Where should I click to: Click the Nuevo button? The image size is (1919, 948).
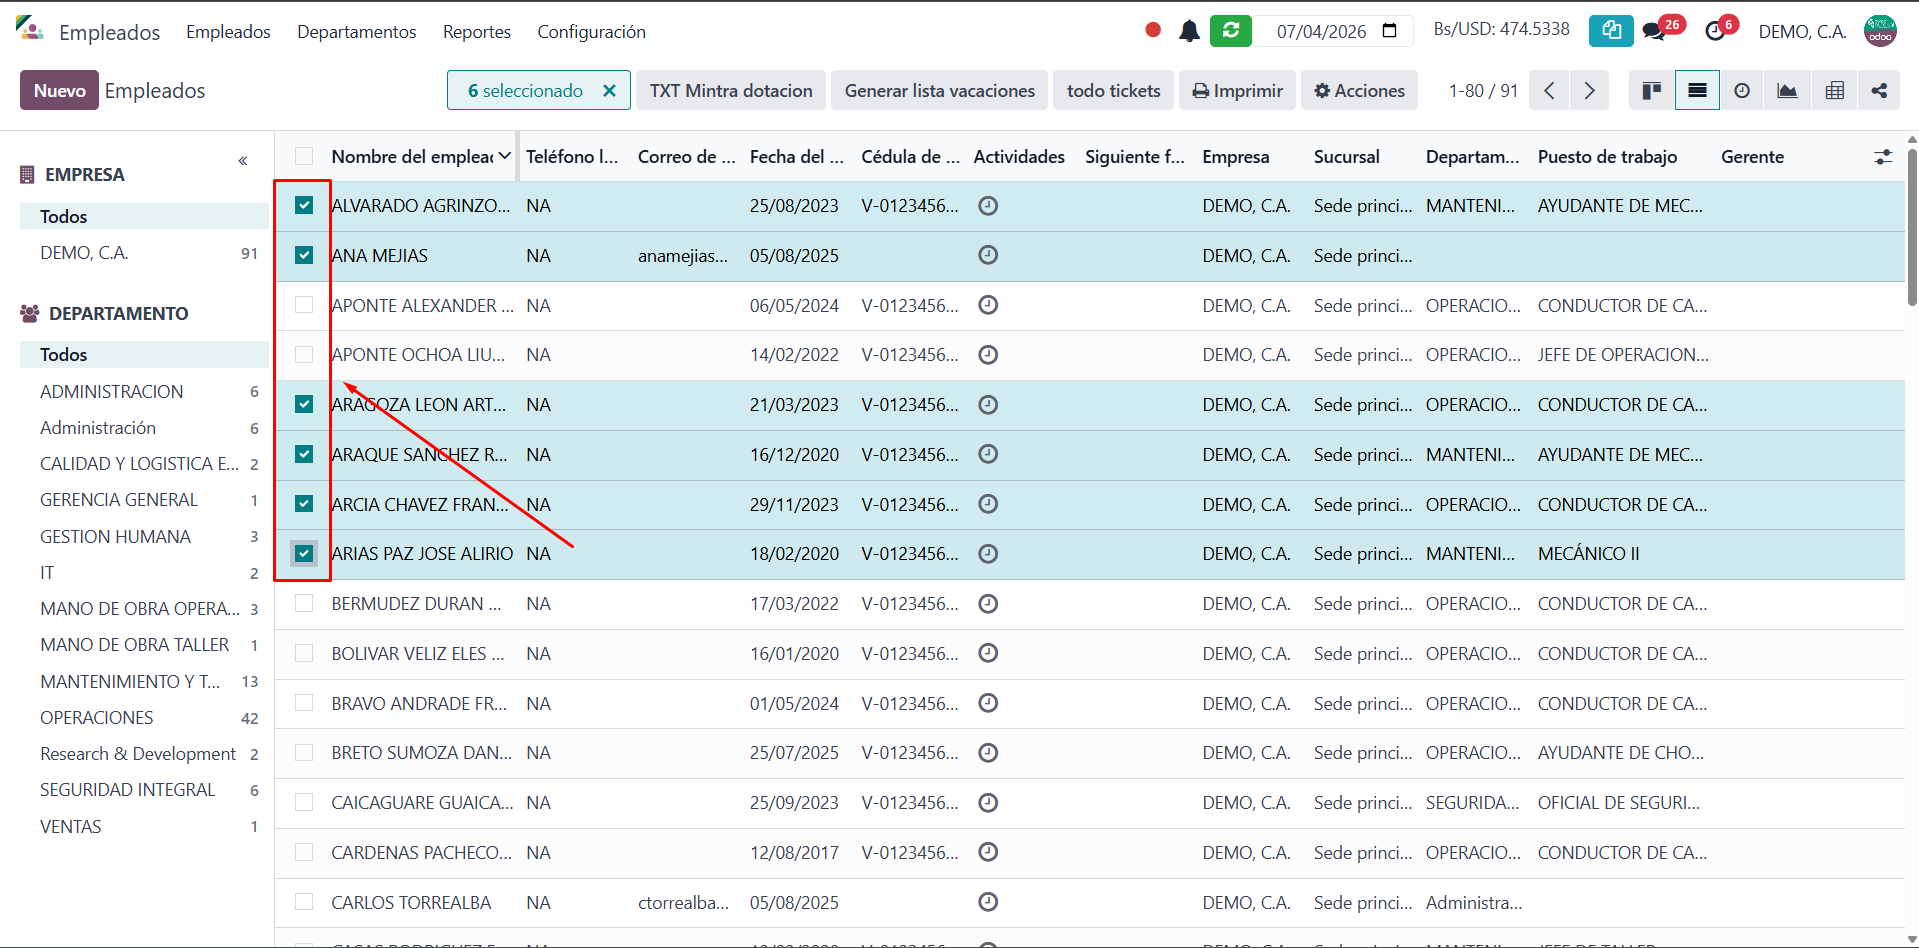[59, 91]
